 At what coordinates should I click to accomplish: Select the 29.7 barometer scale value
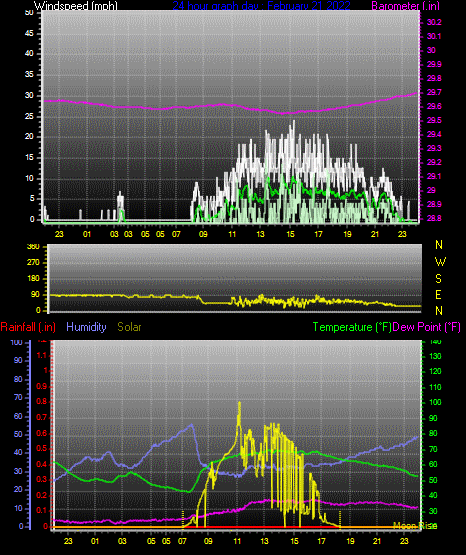point(434,92)
